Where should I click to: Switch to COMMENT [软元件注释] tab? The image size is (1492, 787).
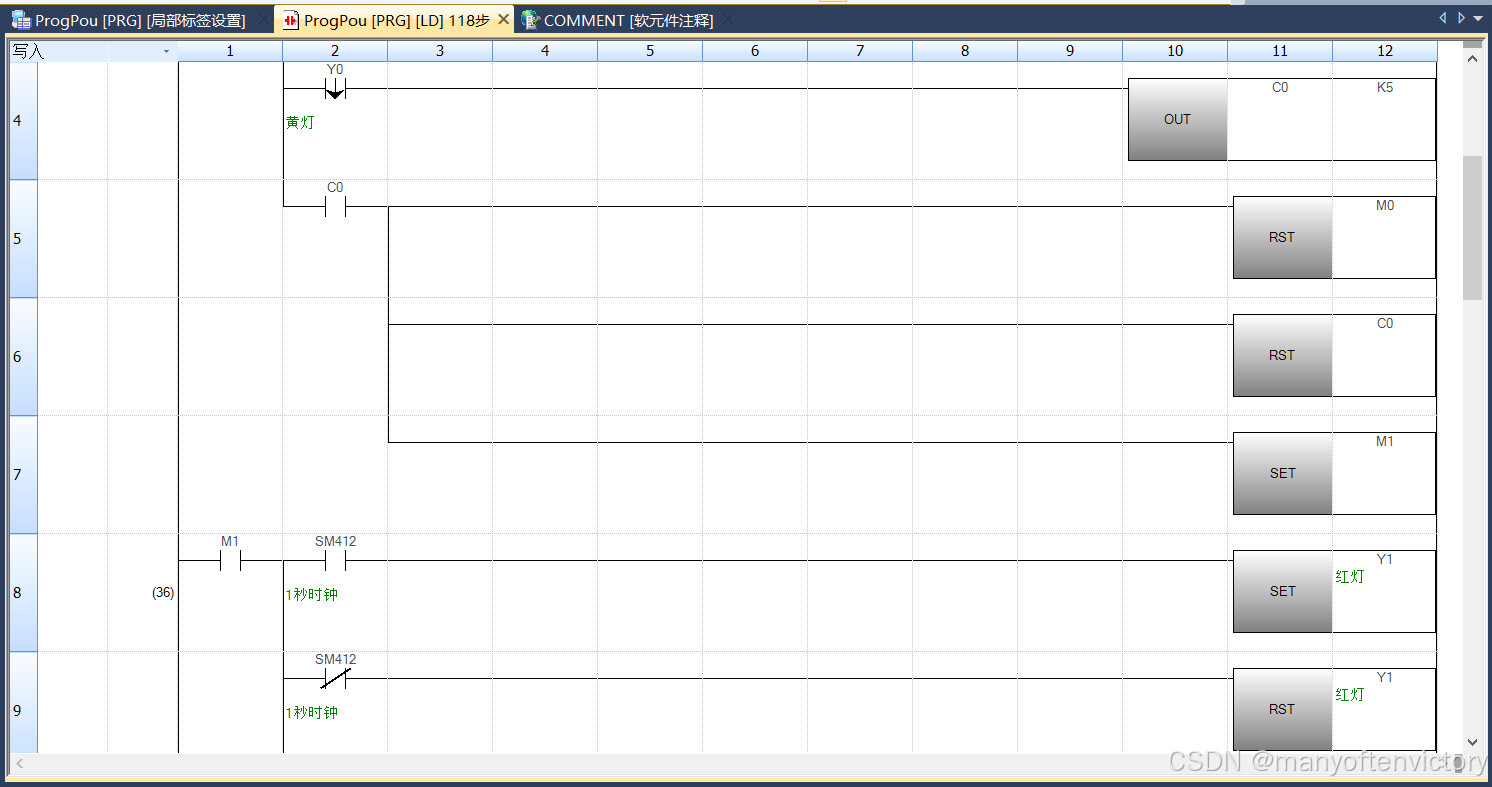pos(628,20)
